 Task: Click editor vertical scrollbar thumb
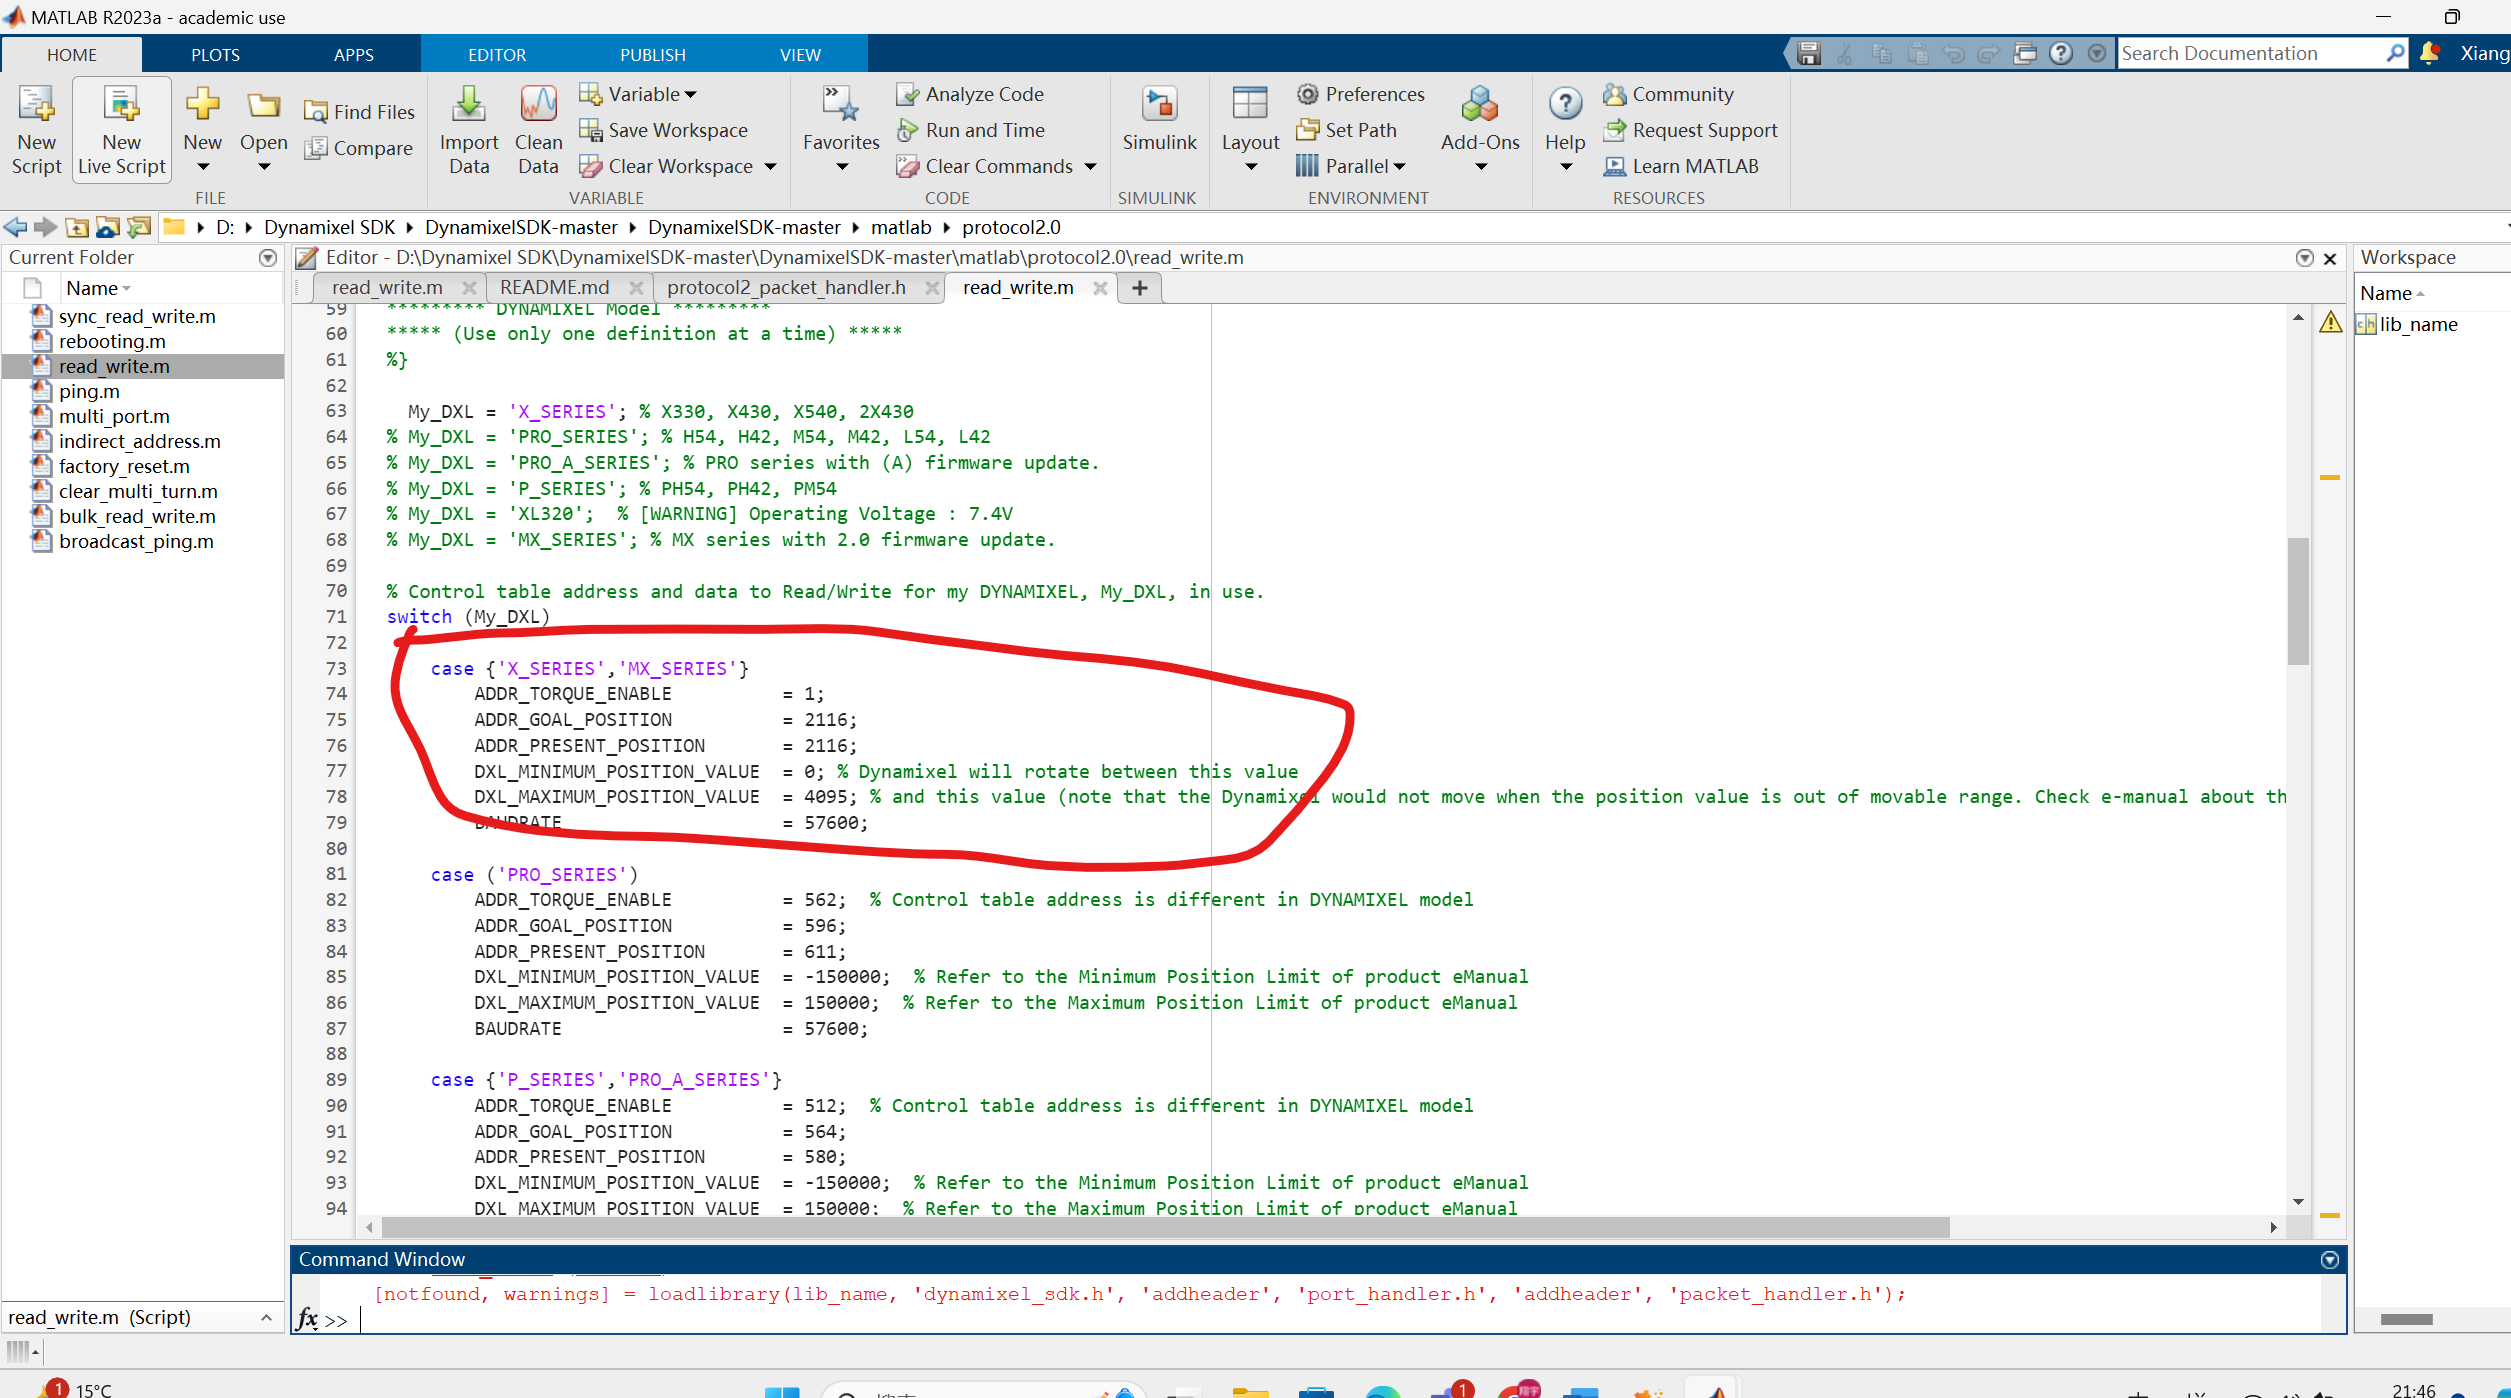pyautogui.click(x=2298, y=601)
